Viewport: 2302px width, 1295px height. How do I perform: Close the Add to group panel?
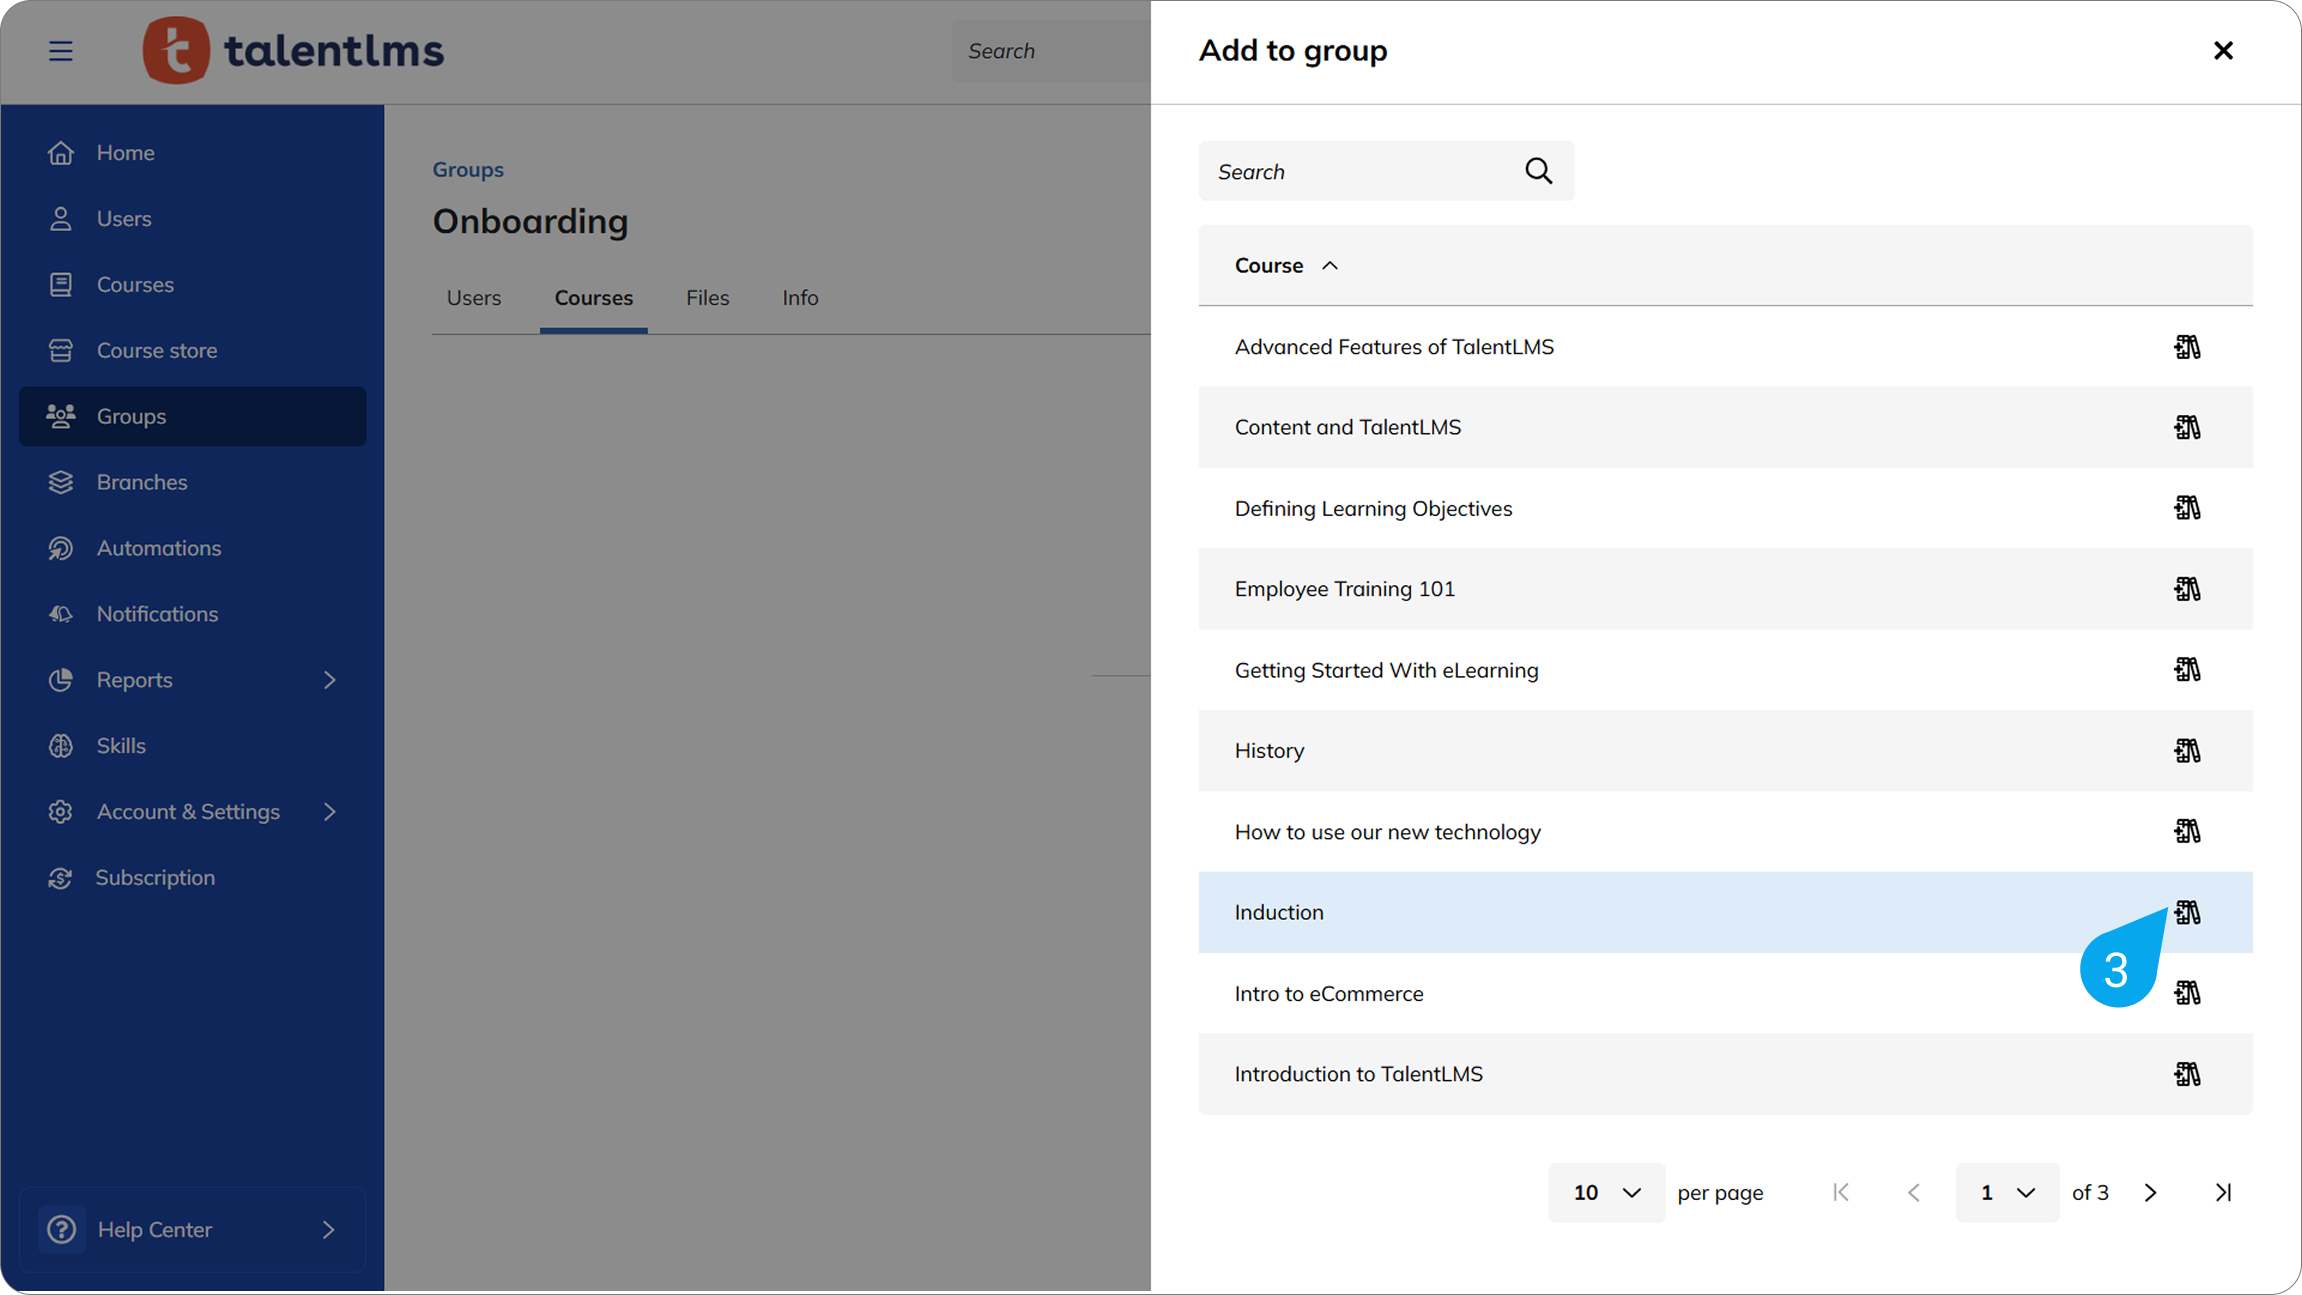(2222, 50)
